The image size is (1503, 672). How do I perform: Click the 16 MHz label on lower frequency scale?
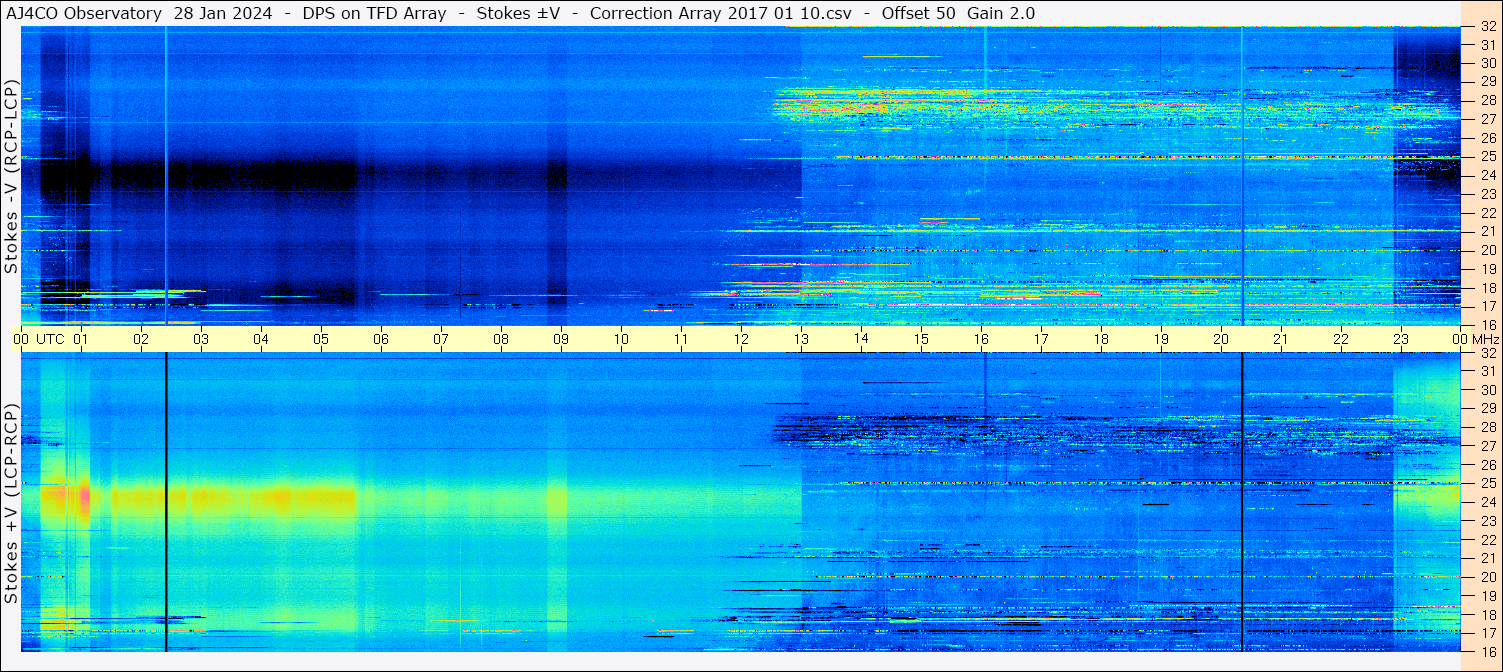click(1487, 651)
